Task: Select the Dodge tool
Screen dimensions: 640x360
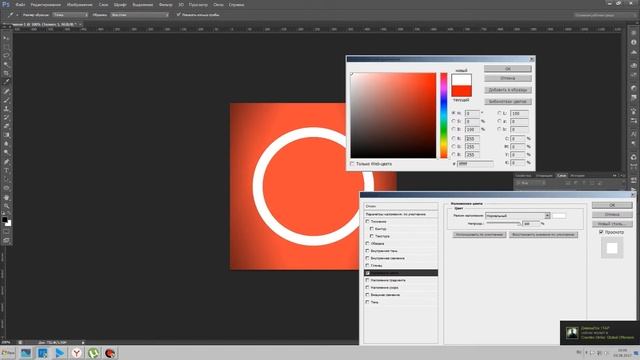Action: click(6, 153)
